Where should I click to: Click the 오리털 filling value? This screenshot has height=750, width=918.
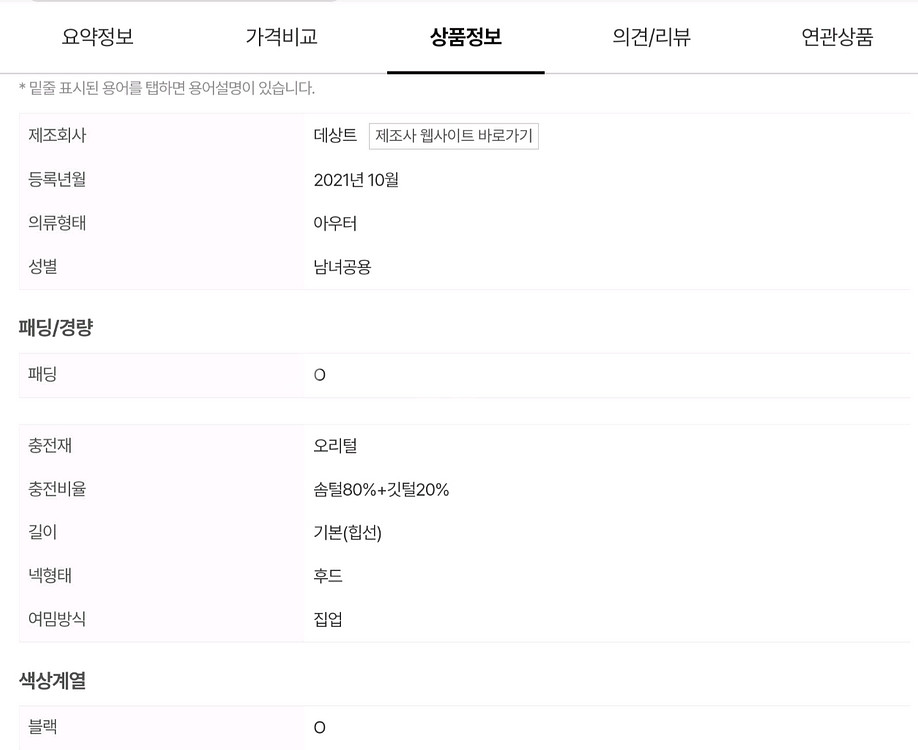[x=335, y=445]
